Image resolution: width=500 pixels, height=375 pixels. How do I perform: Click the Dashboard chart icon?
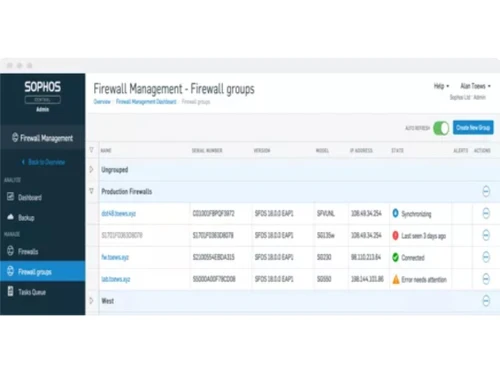10,197
